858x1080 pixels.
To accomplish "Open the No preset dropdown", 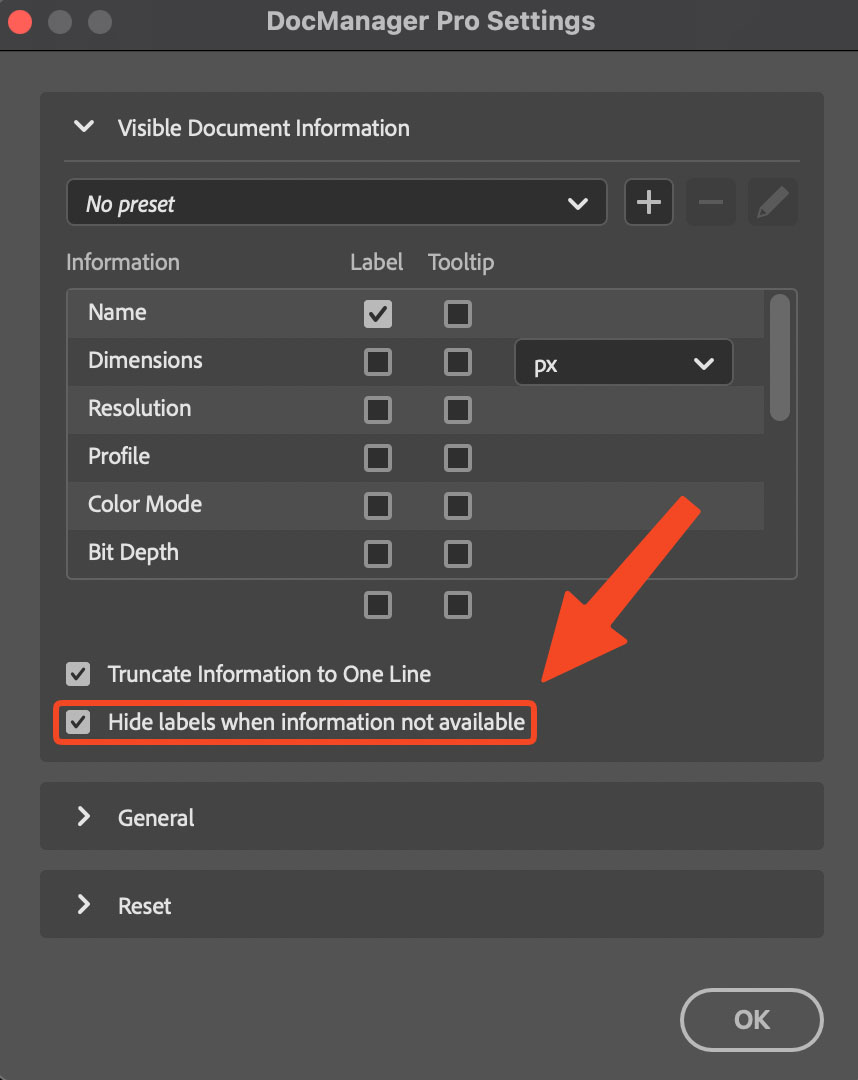I will pyautogui.click(x=336, y=202).
